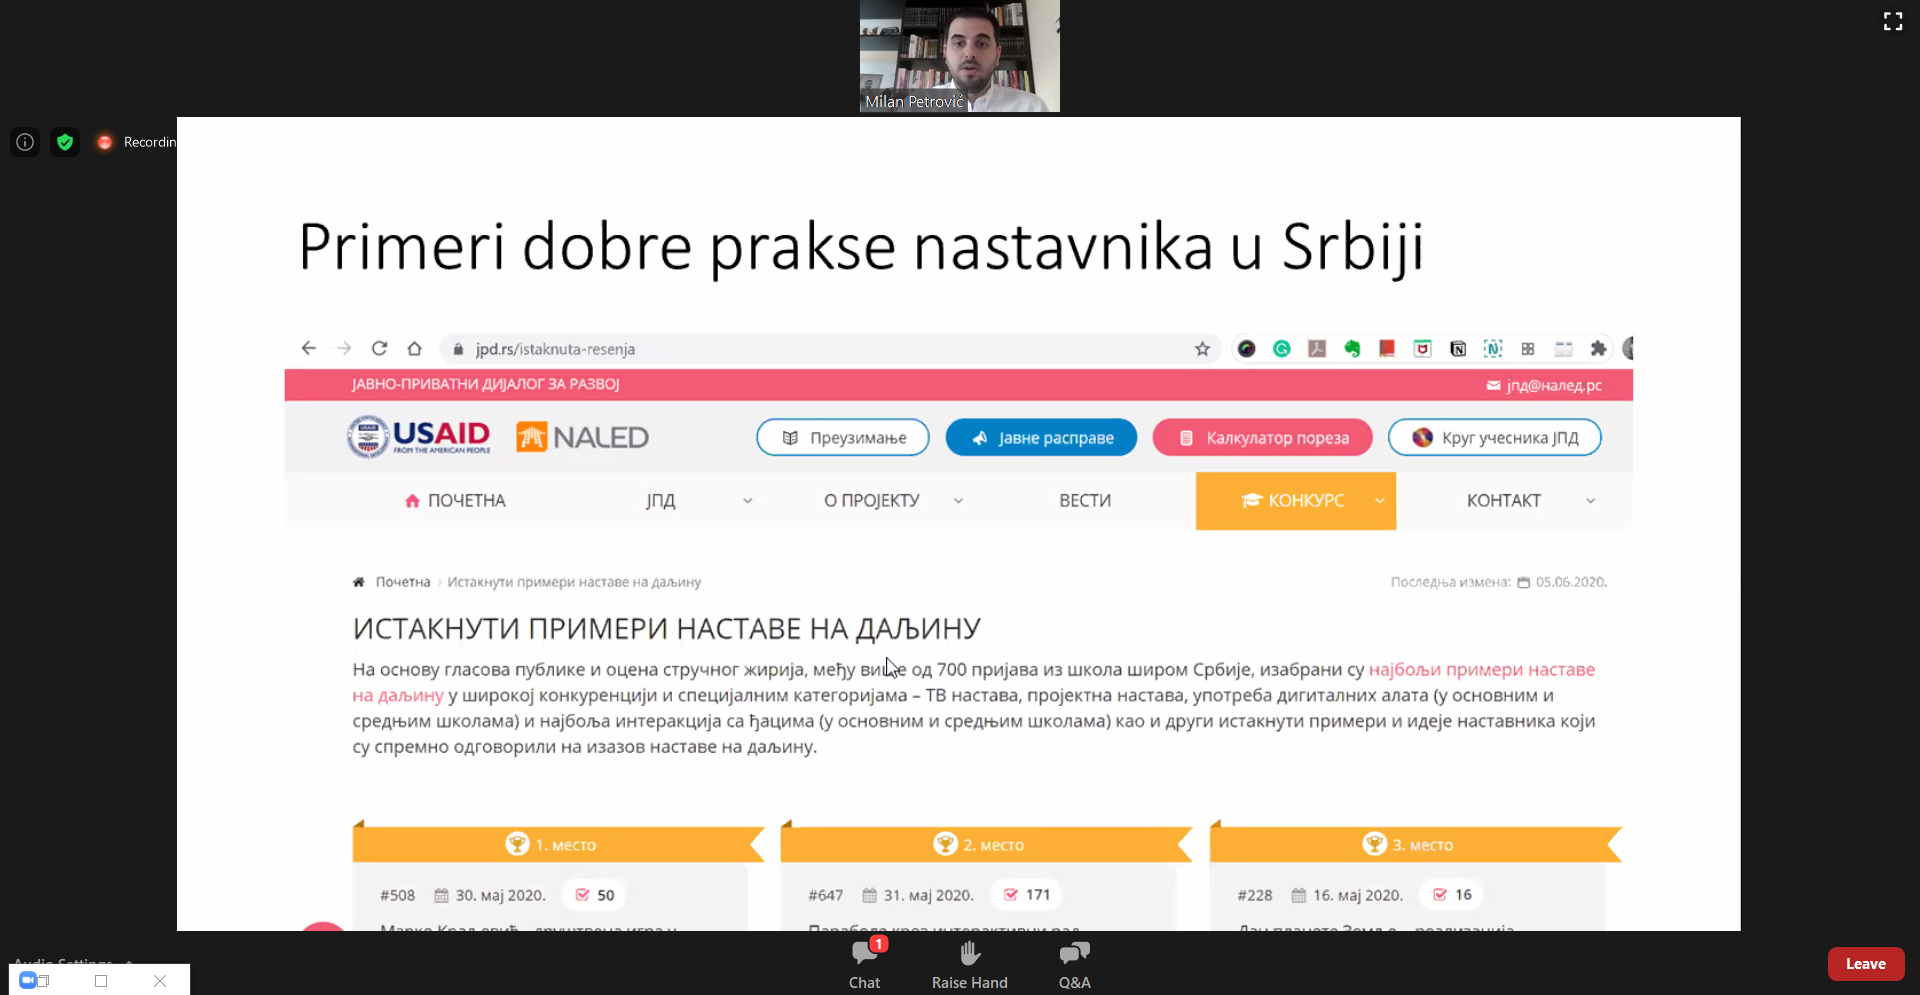Switch to the ВЕСТИ menu item

pos(1084,500)
